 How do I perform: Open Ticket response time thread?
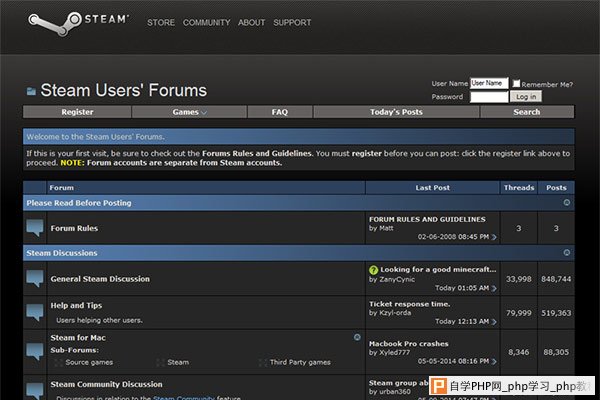point(409,304)
